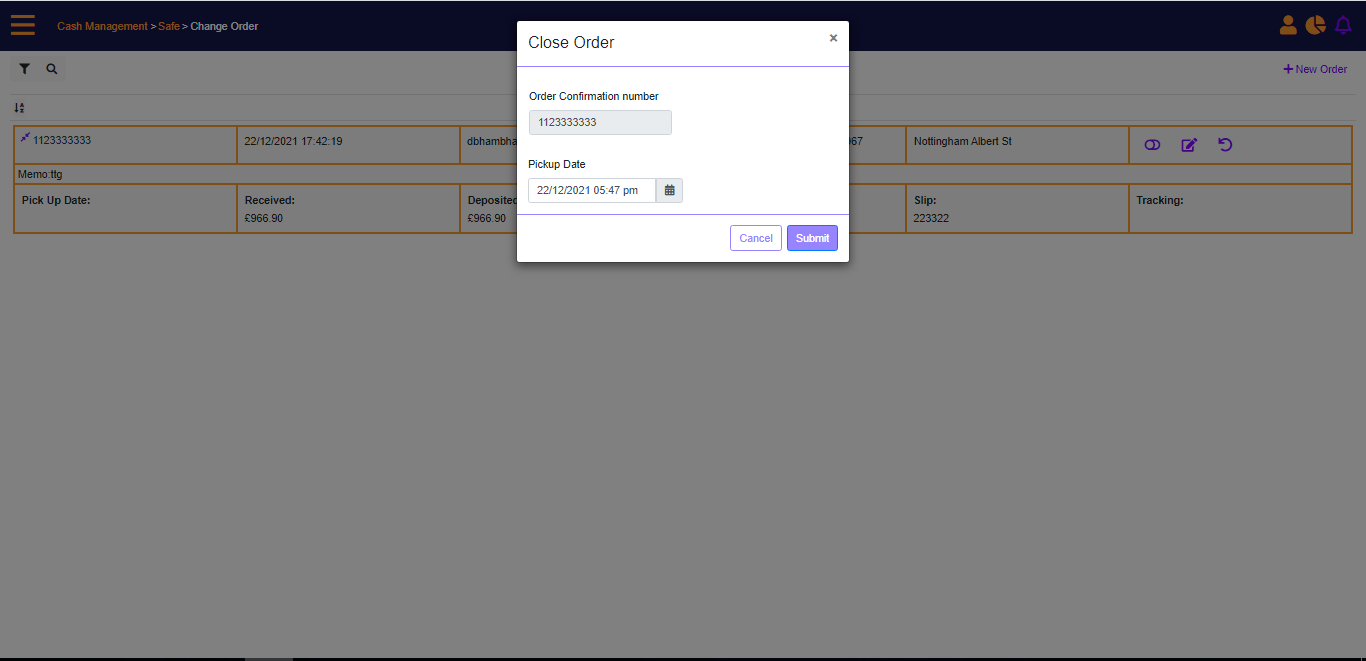The width and height of the screenshot is (1366, 661).
Task: Click the sort order icon
Action: pyautogui.click(x=19, y=108)
